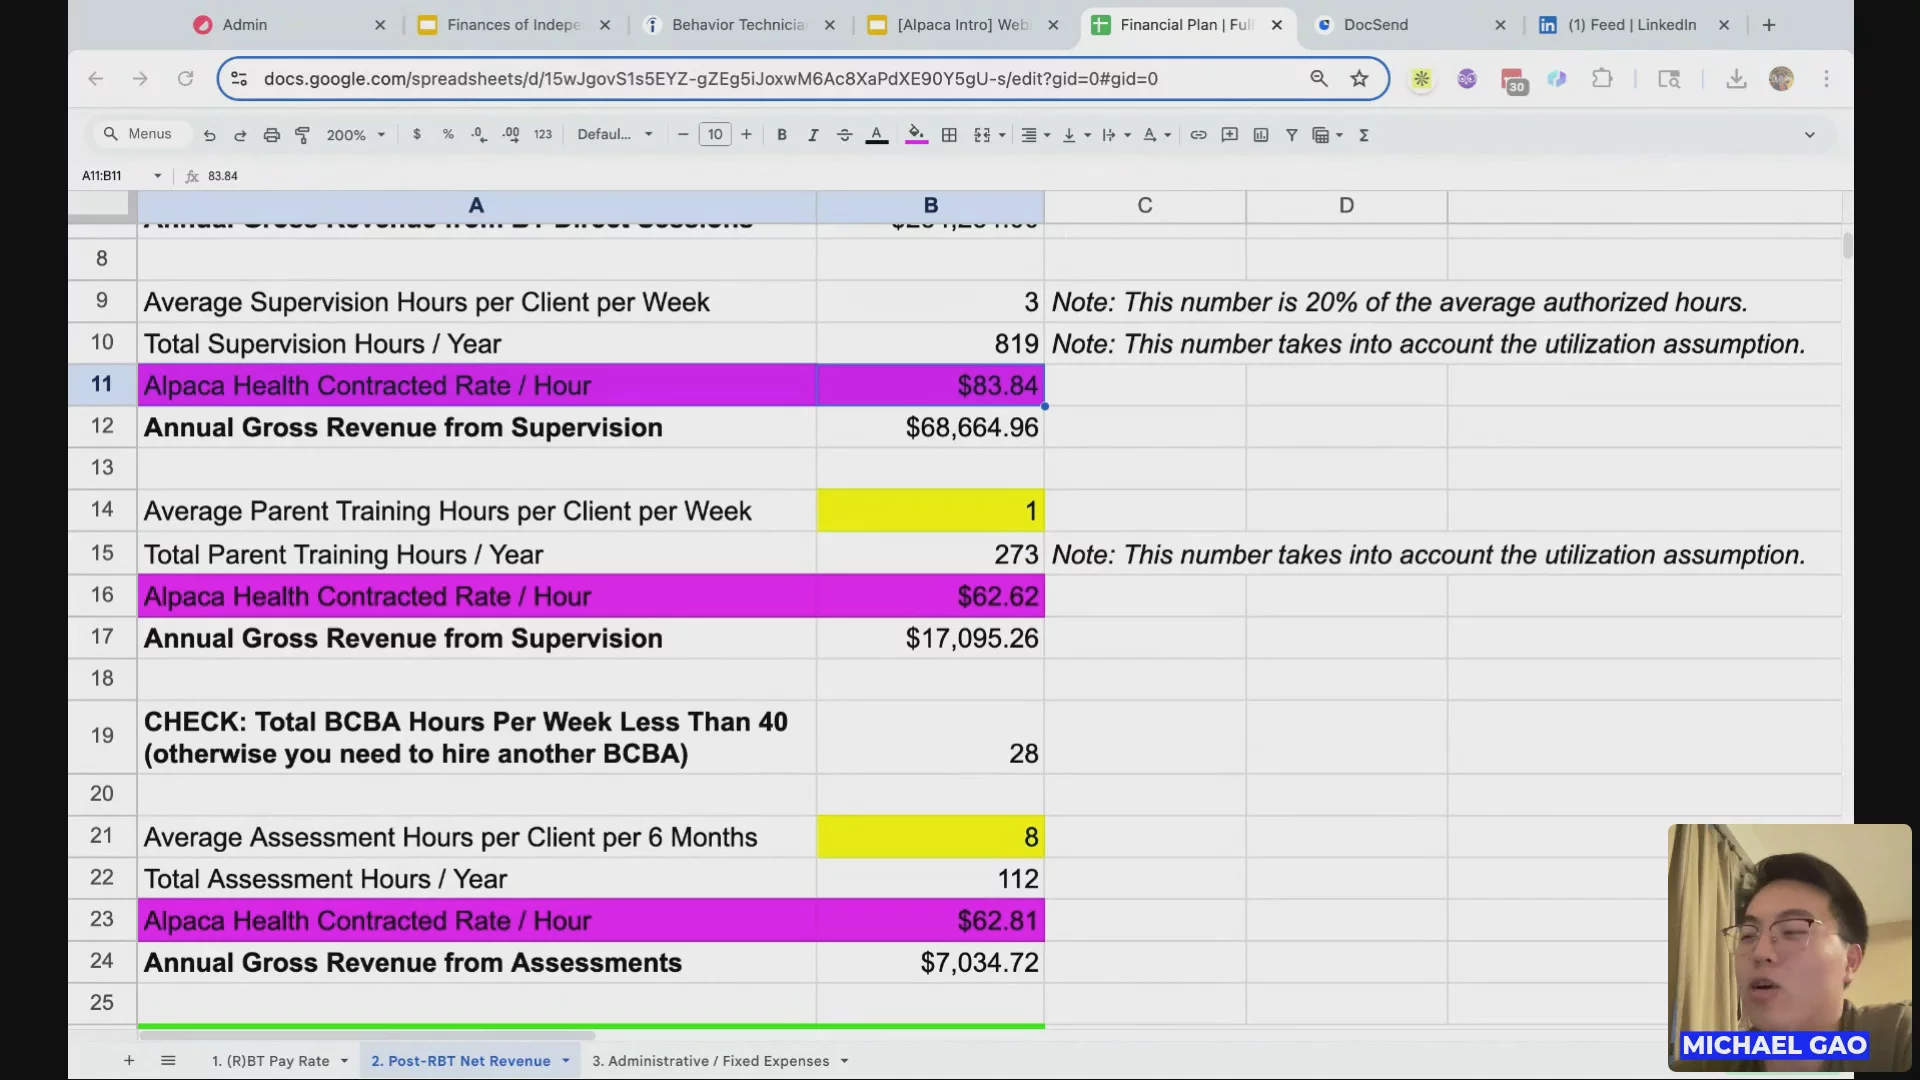Open browser downloads

[x=1736, y=78]
